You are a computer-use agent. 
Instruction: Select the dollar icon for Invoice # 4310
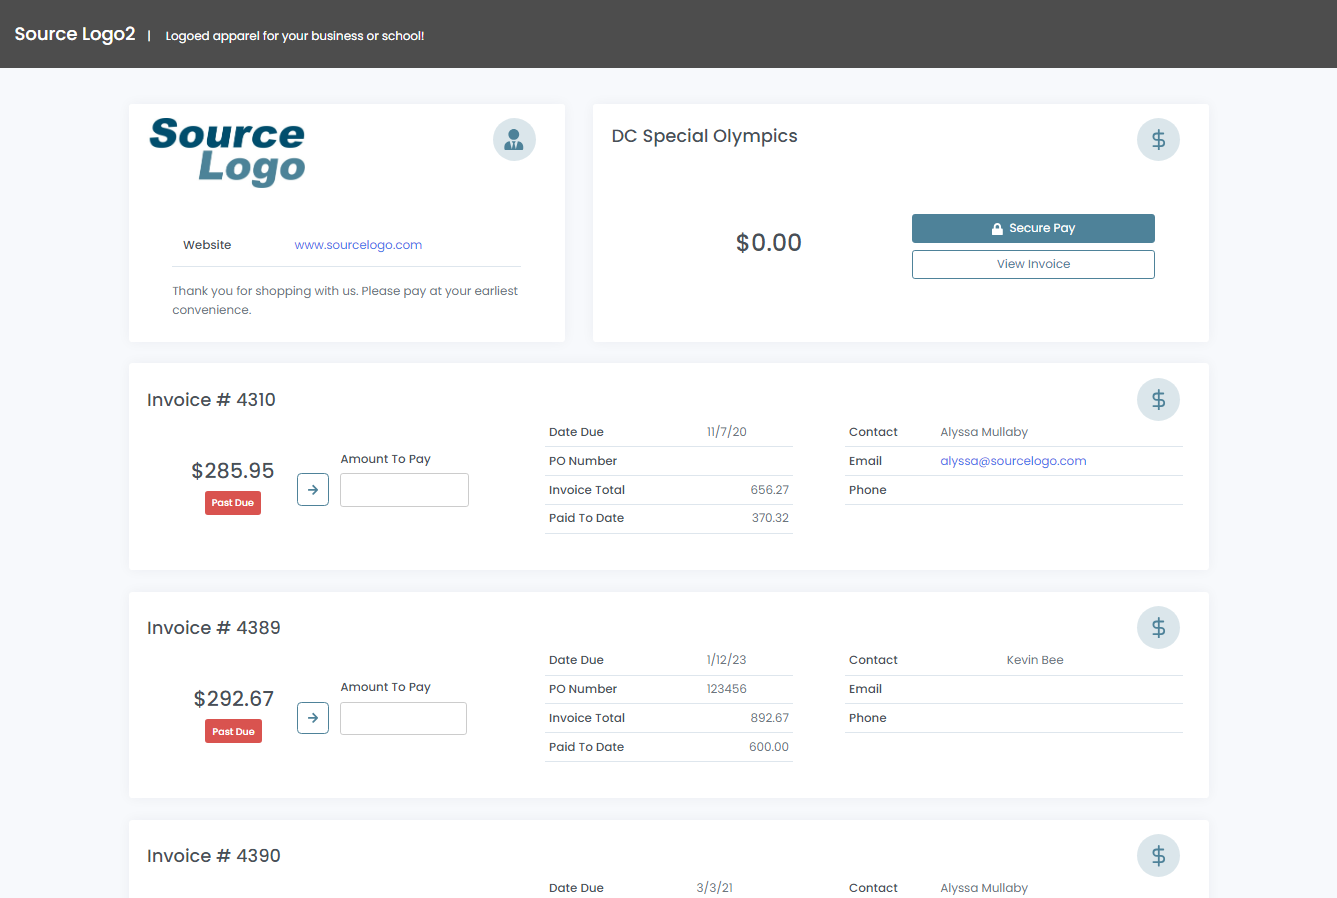(1158, 399)
